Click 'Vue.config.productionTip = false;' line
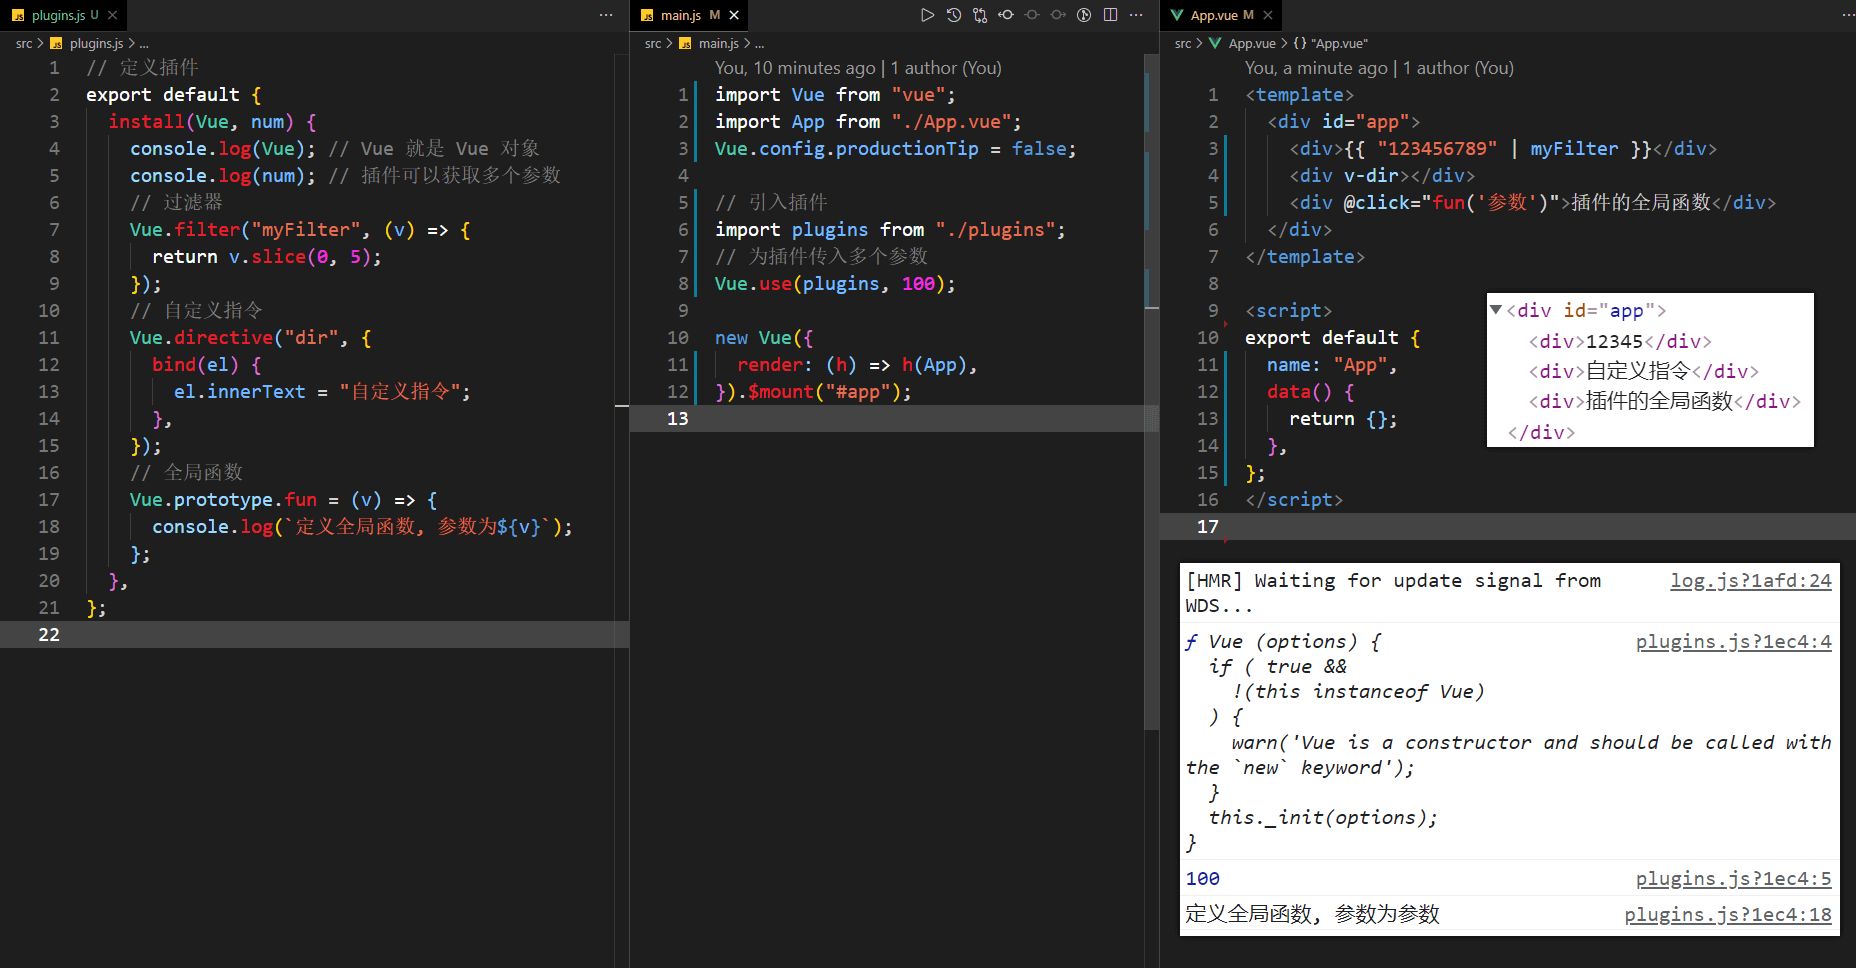 click(x=895, y=148)
